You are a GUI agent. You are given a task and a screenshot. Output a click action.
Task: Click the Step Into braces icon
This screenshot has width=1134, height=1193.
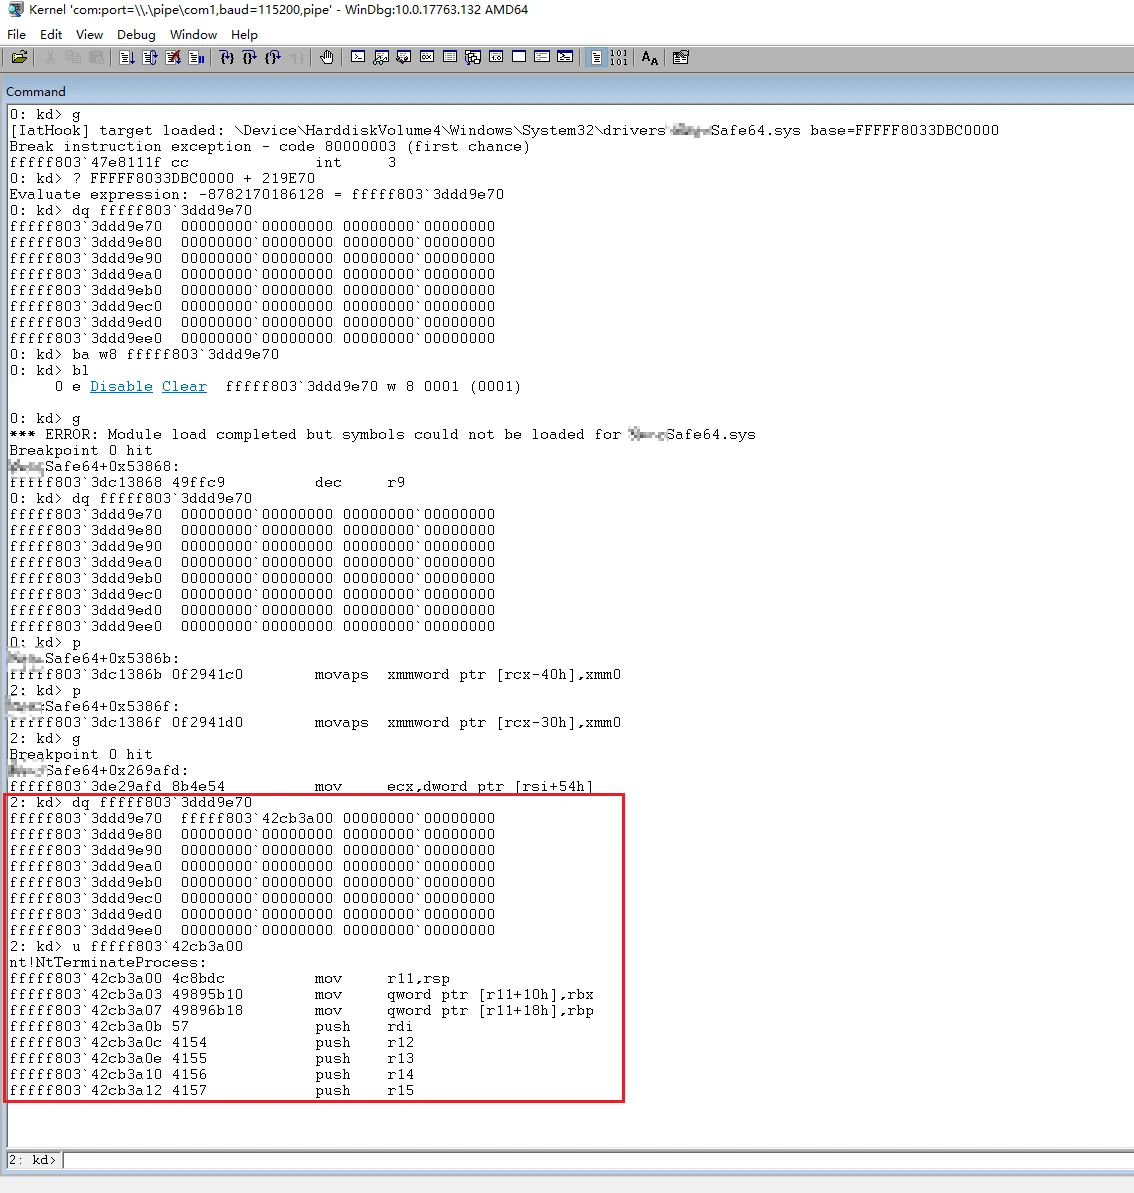tap(227, 57)
